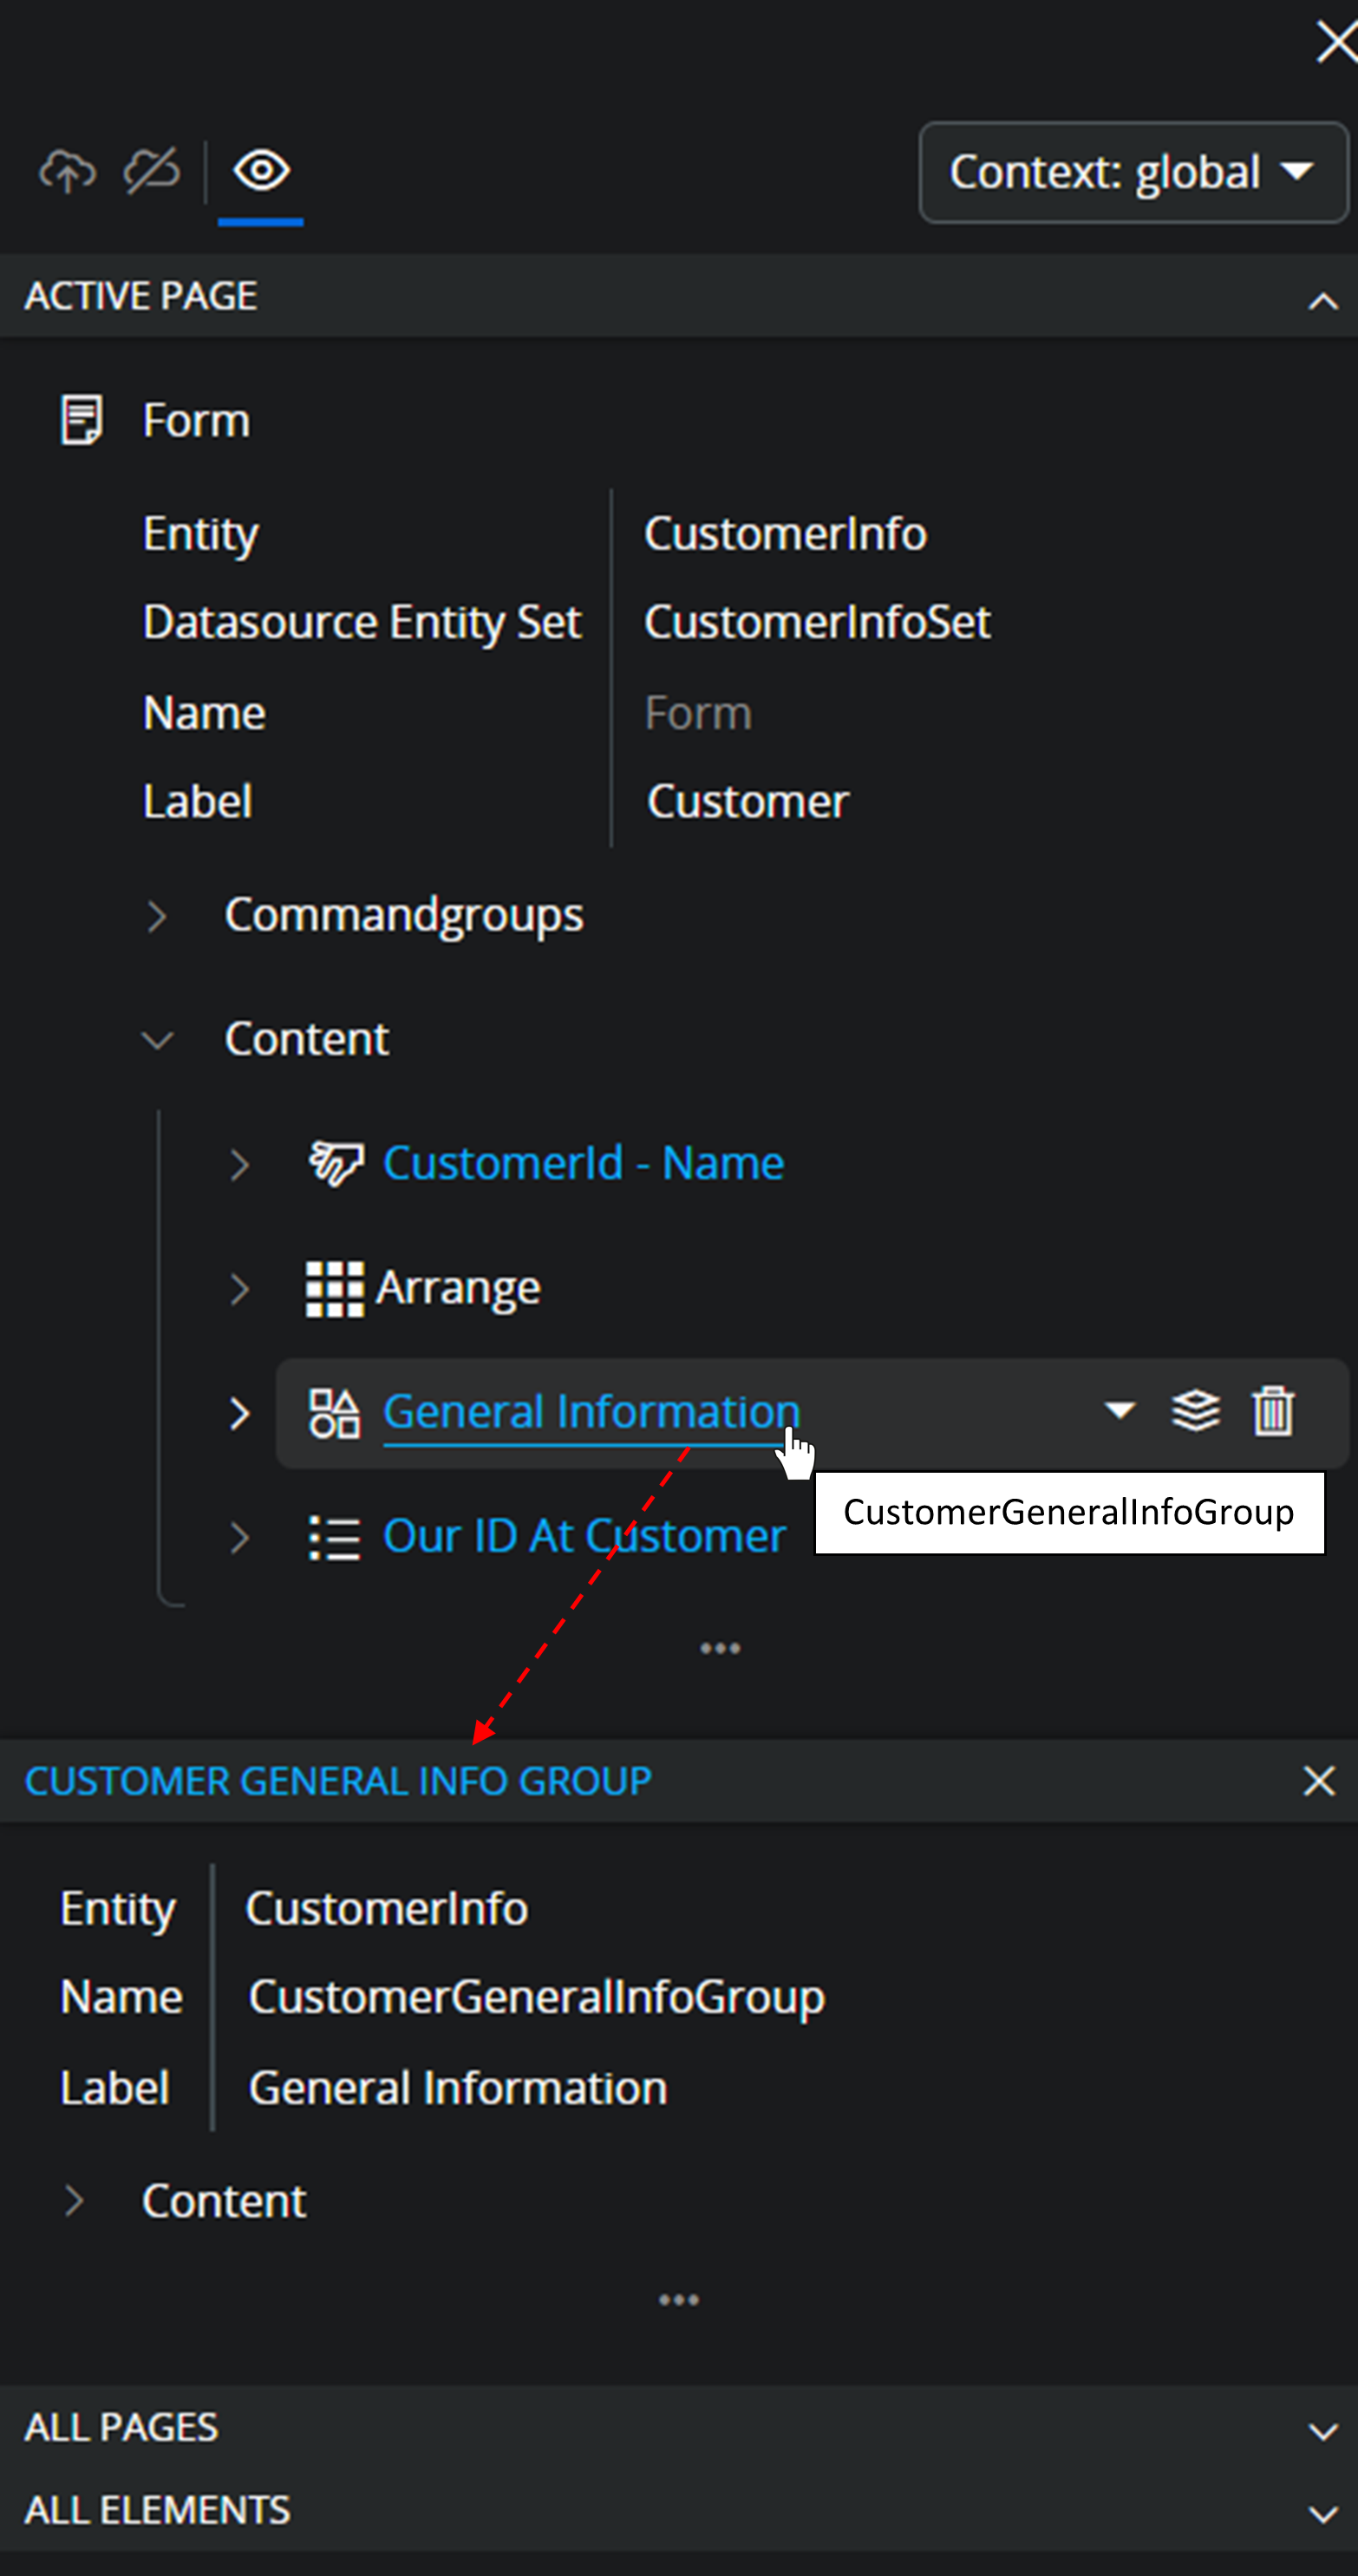Expand the Commandgroups node

(157, 916)
